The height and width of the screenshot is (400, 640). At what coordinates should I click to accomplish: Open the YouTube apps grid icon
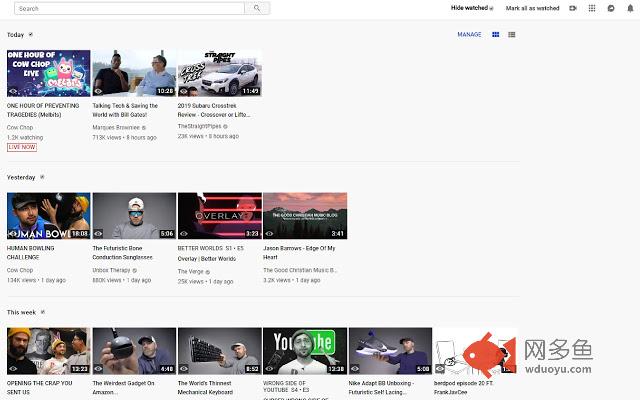point(592,8)
